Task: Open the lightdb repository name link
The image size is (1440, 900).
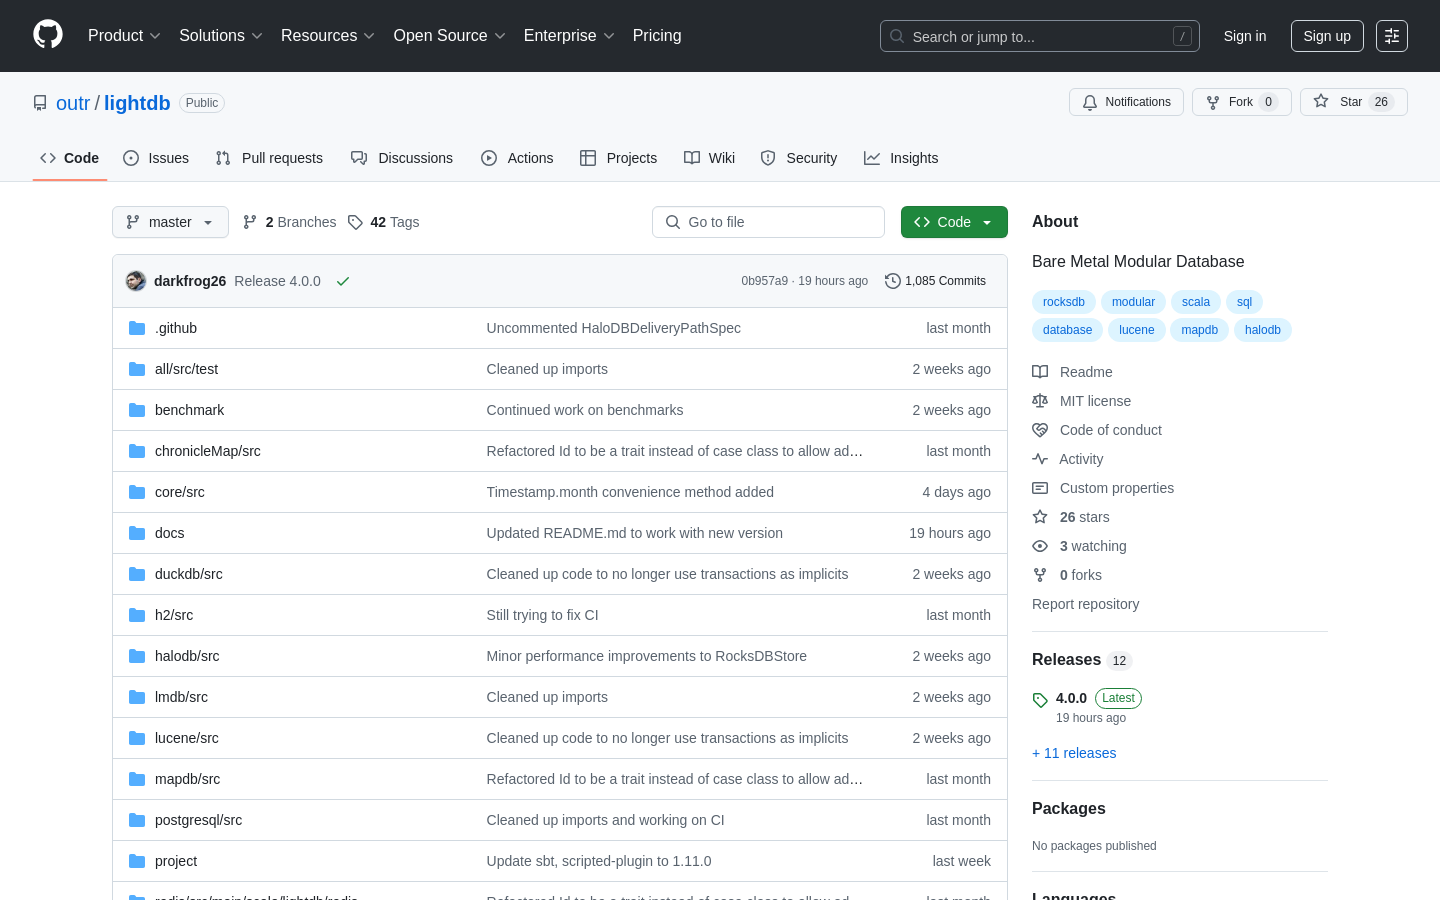Action: (137, 103)
